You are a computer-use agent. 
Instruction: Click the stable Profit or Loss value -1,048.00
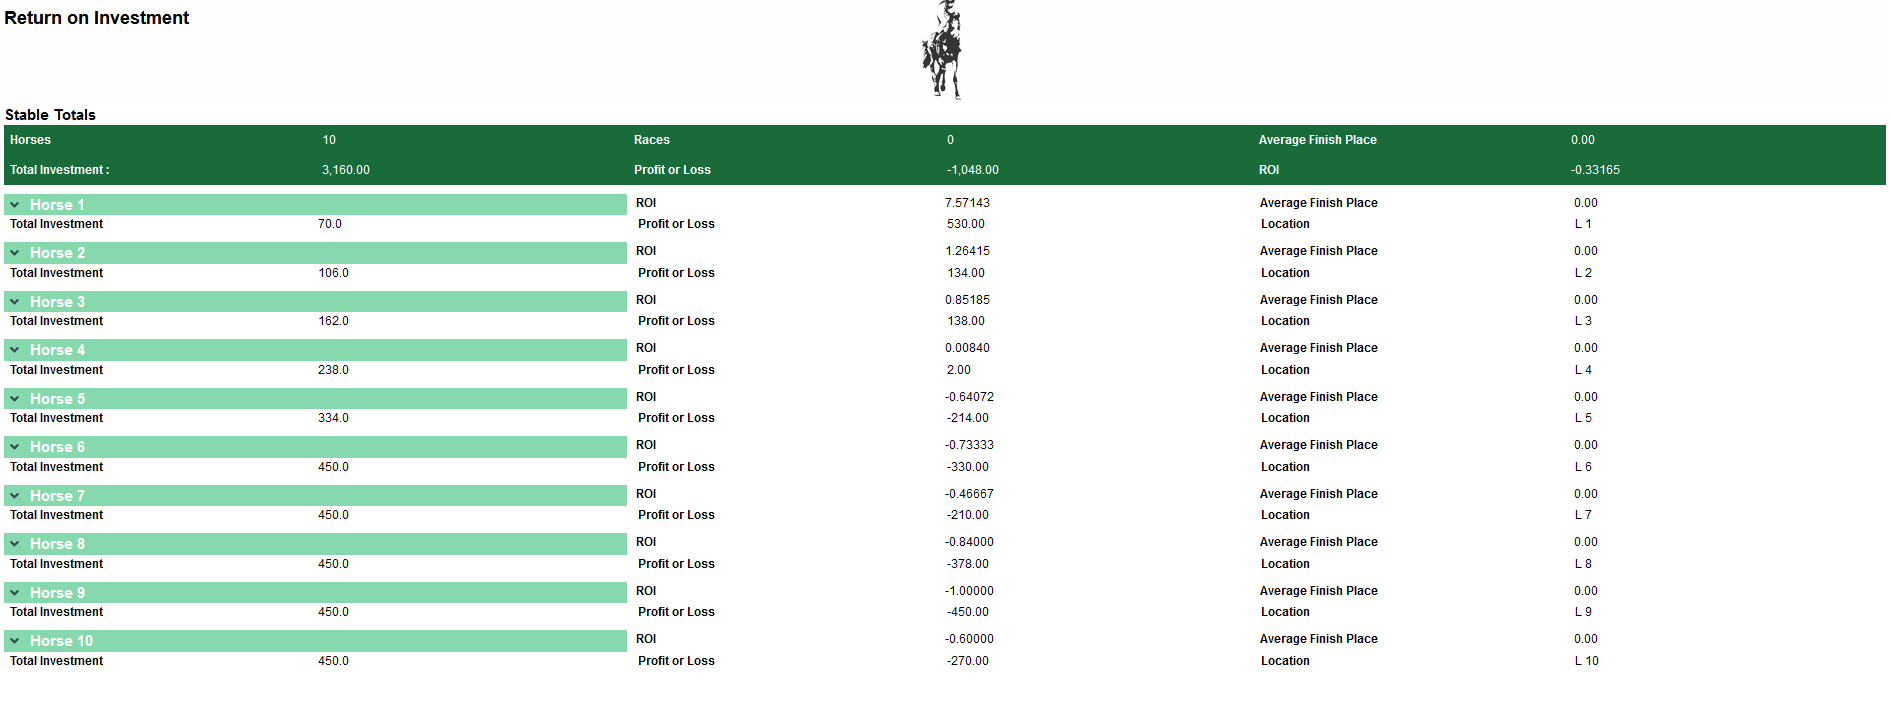pos(972,170)
